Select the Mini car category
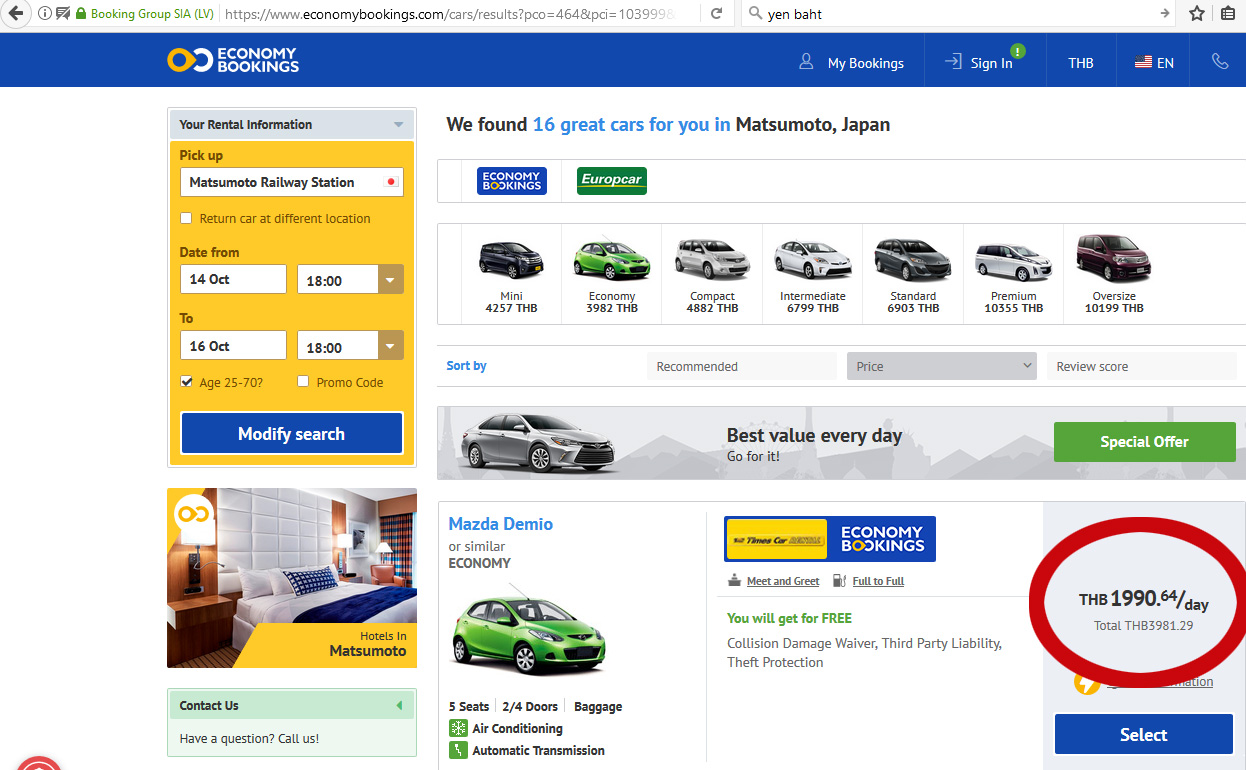 (x=511, y=273)
